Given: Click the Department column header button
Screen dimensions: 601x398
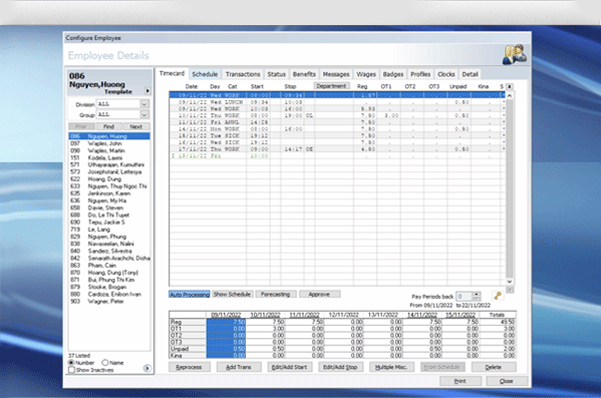Looking at the screenshot, I should [x=331, y=86].
